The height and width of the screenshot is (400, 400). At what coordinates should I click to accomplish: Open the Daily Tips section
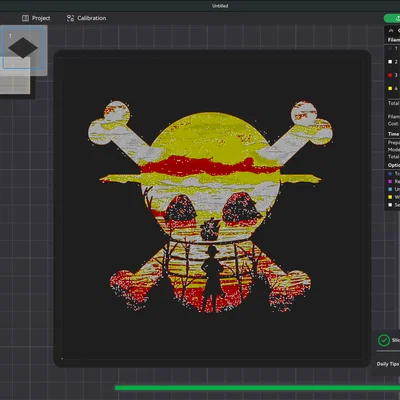pos(388,364)
